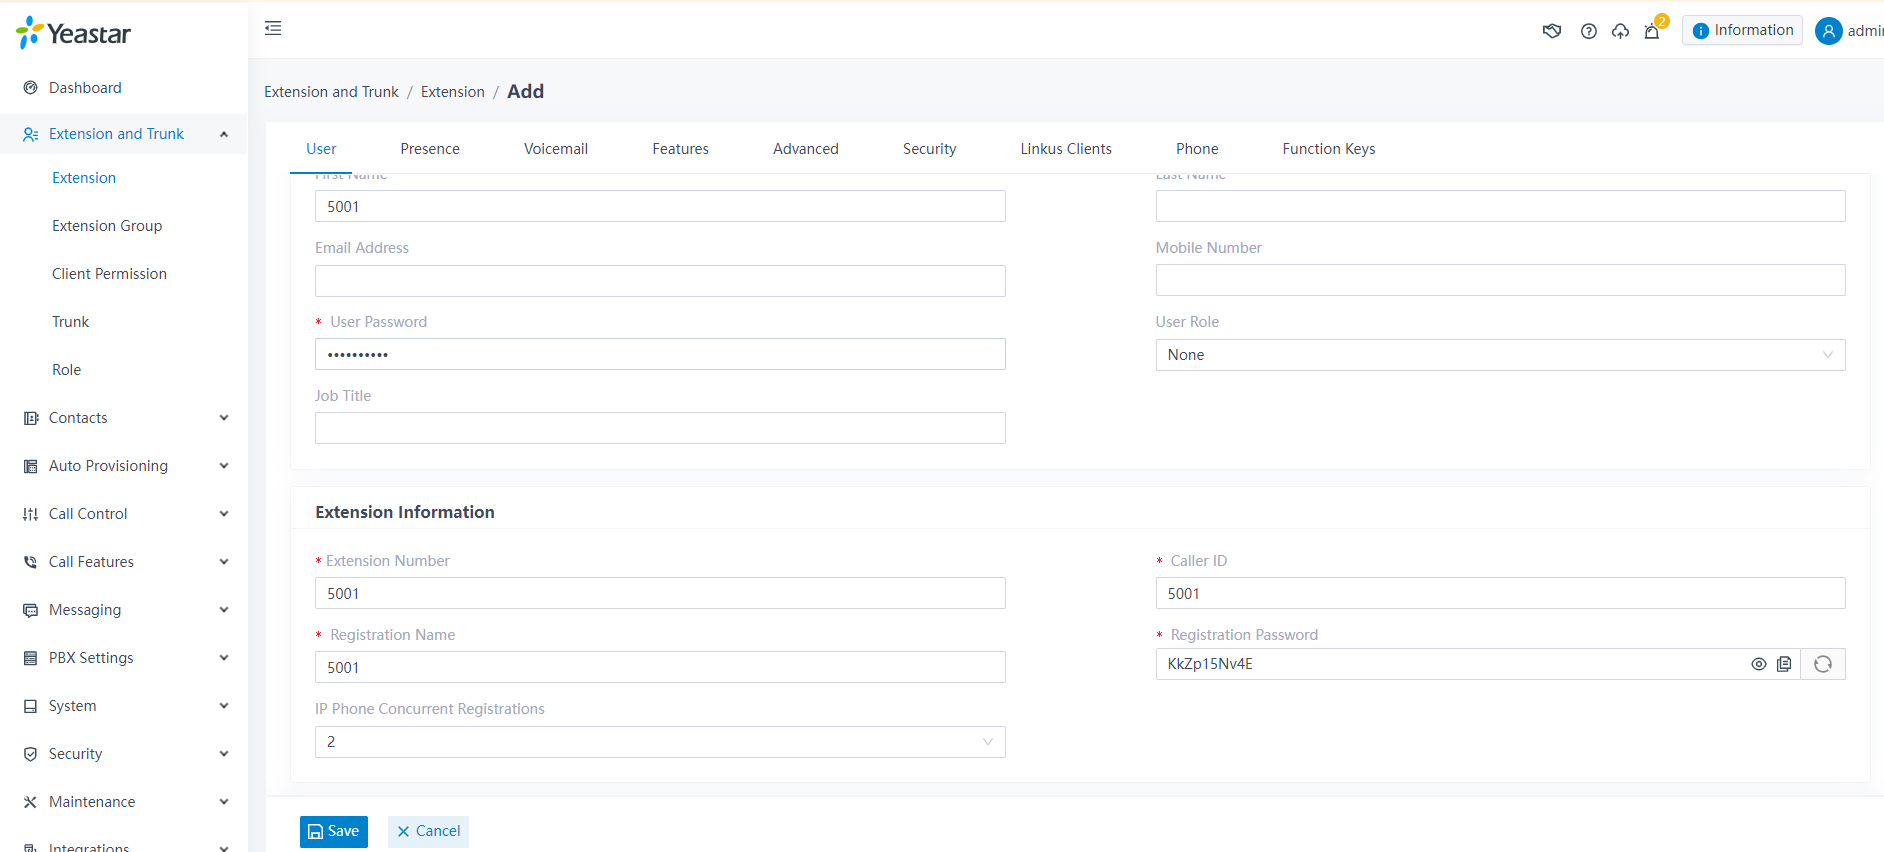The height and width of the screenshot is (852, 1884).
Task: Copy the registration password with the copy icon
Action: 1784,664
